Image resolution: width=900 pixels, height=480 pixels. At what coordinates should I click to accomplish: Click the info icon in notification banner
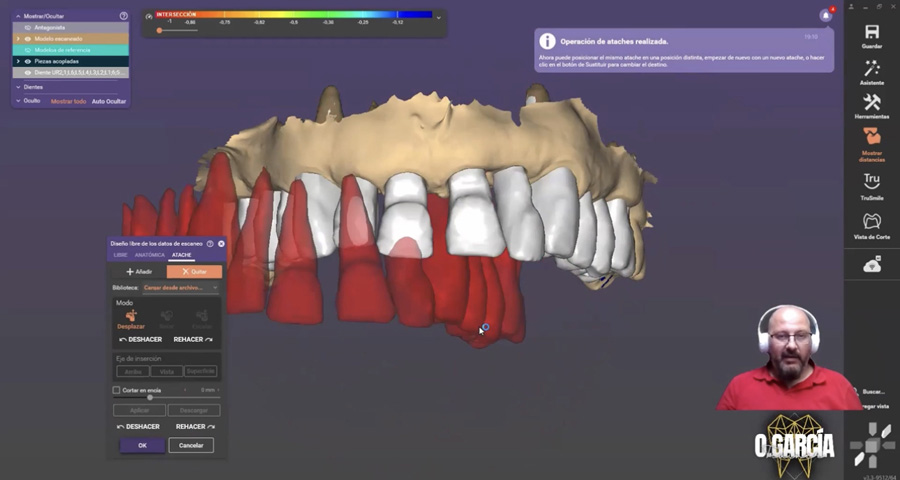tap(548, 41)
